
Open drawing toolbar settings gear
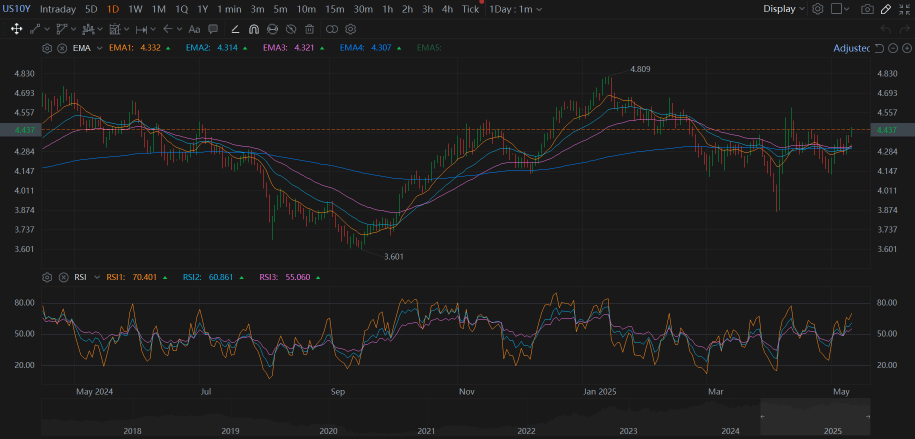350,29
